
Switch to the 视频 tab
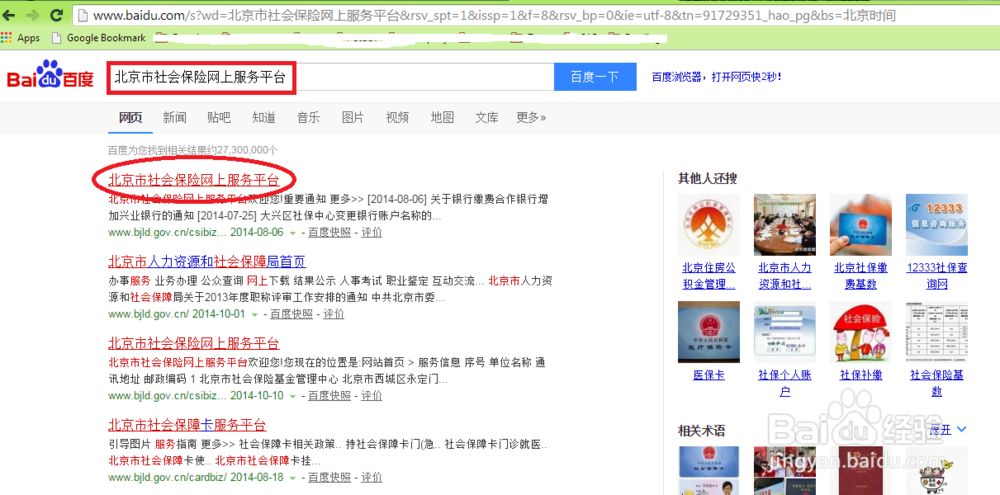click(397, 117)
